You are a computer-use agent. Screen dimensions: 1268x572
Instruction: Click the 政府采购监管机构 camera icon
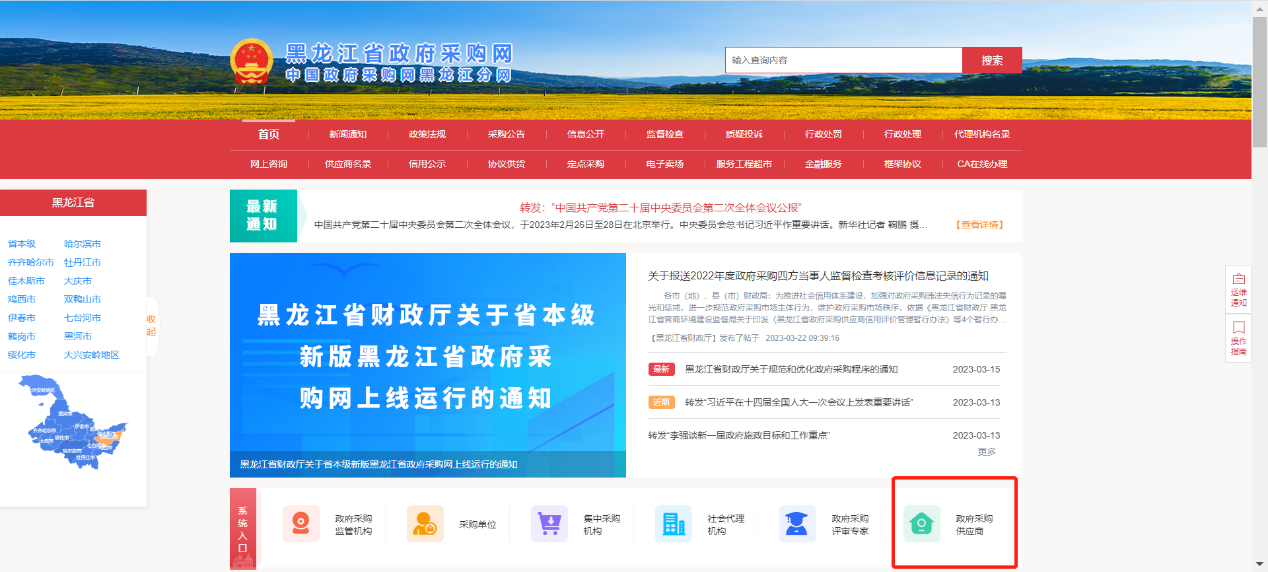[301, 524]
